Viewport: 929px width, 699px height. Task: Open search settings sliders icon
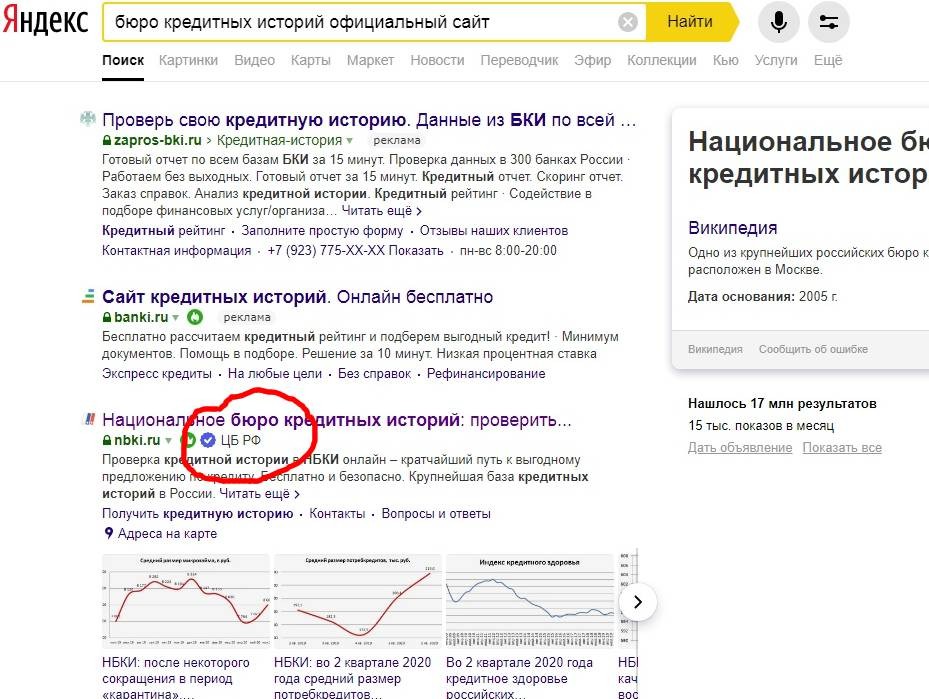[828, 22]
